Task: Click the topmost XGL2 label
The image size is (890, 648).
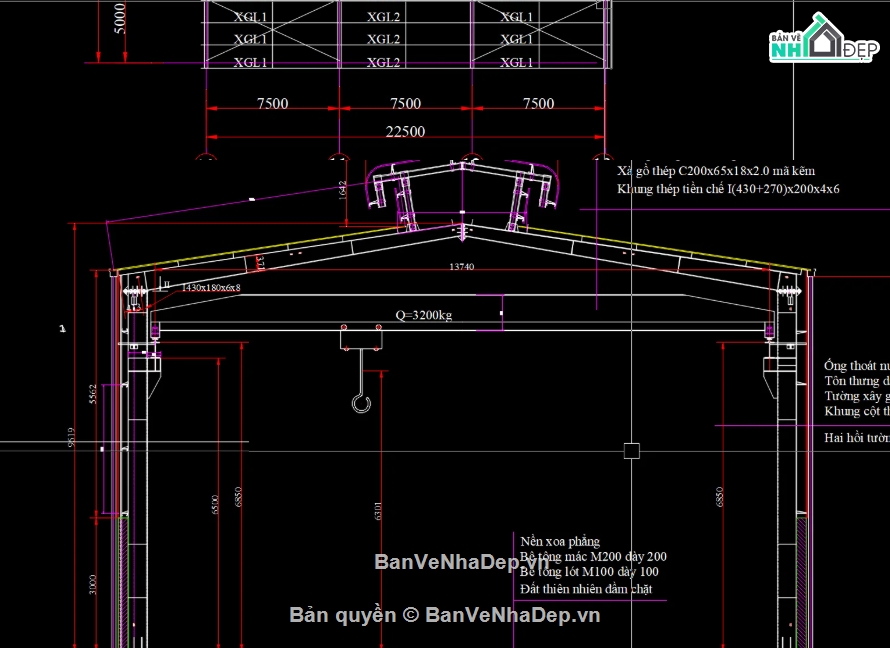Action: 384,17
